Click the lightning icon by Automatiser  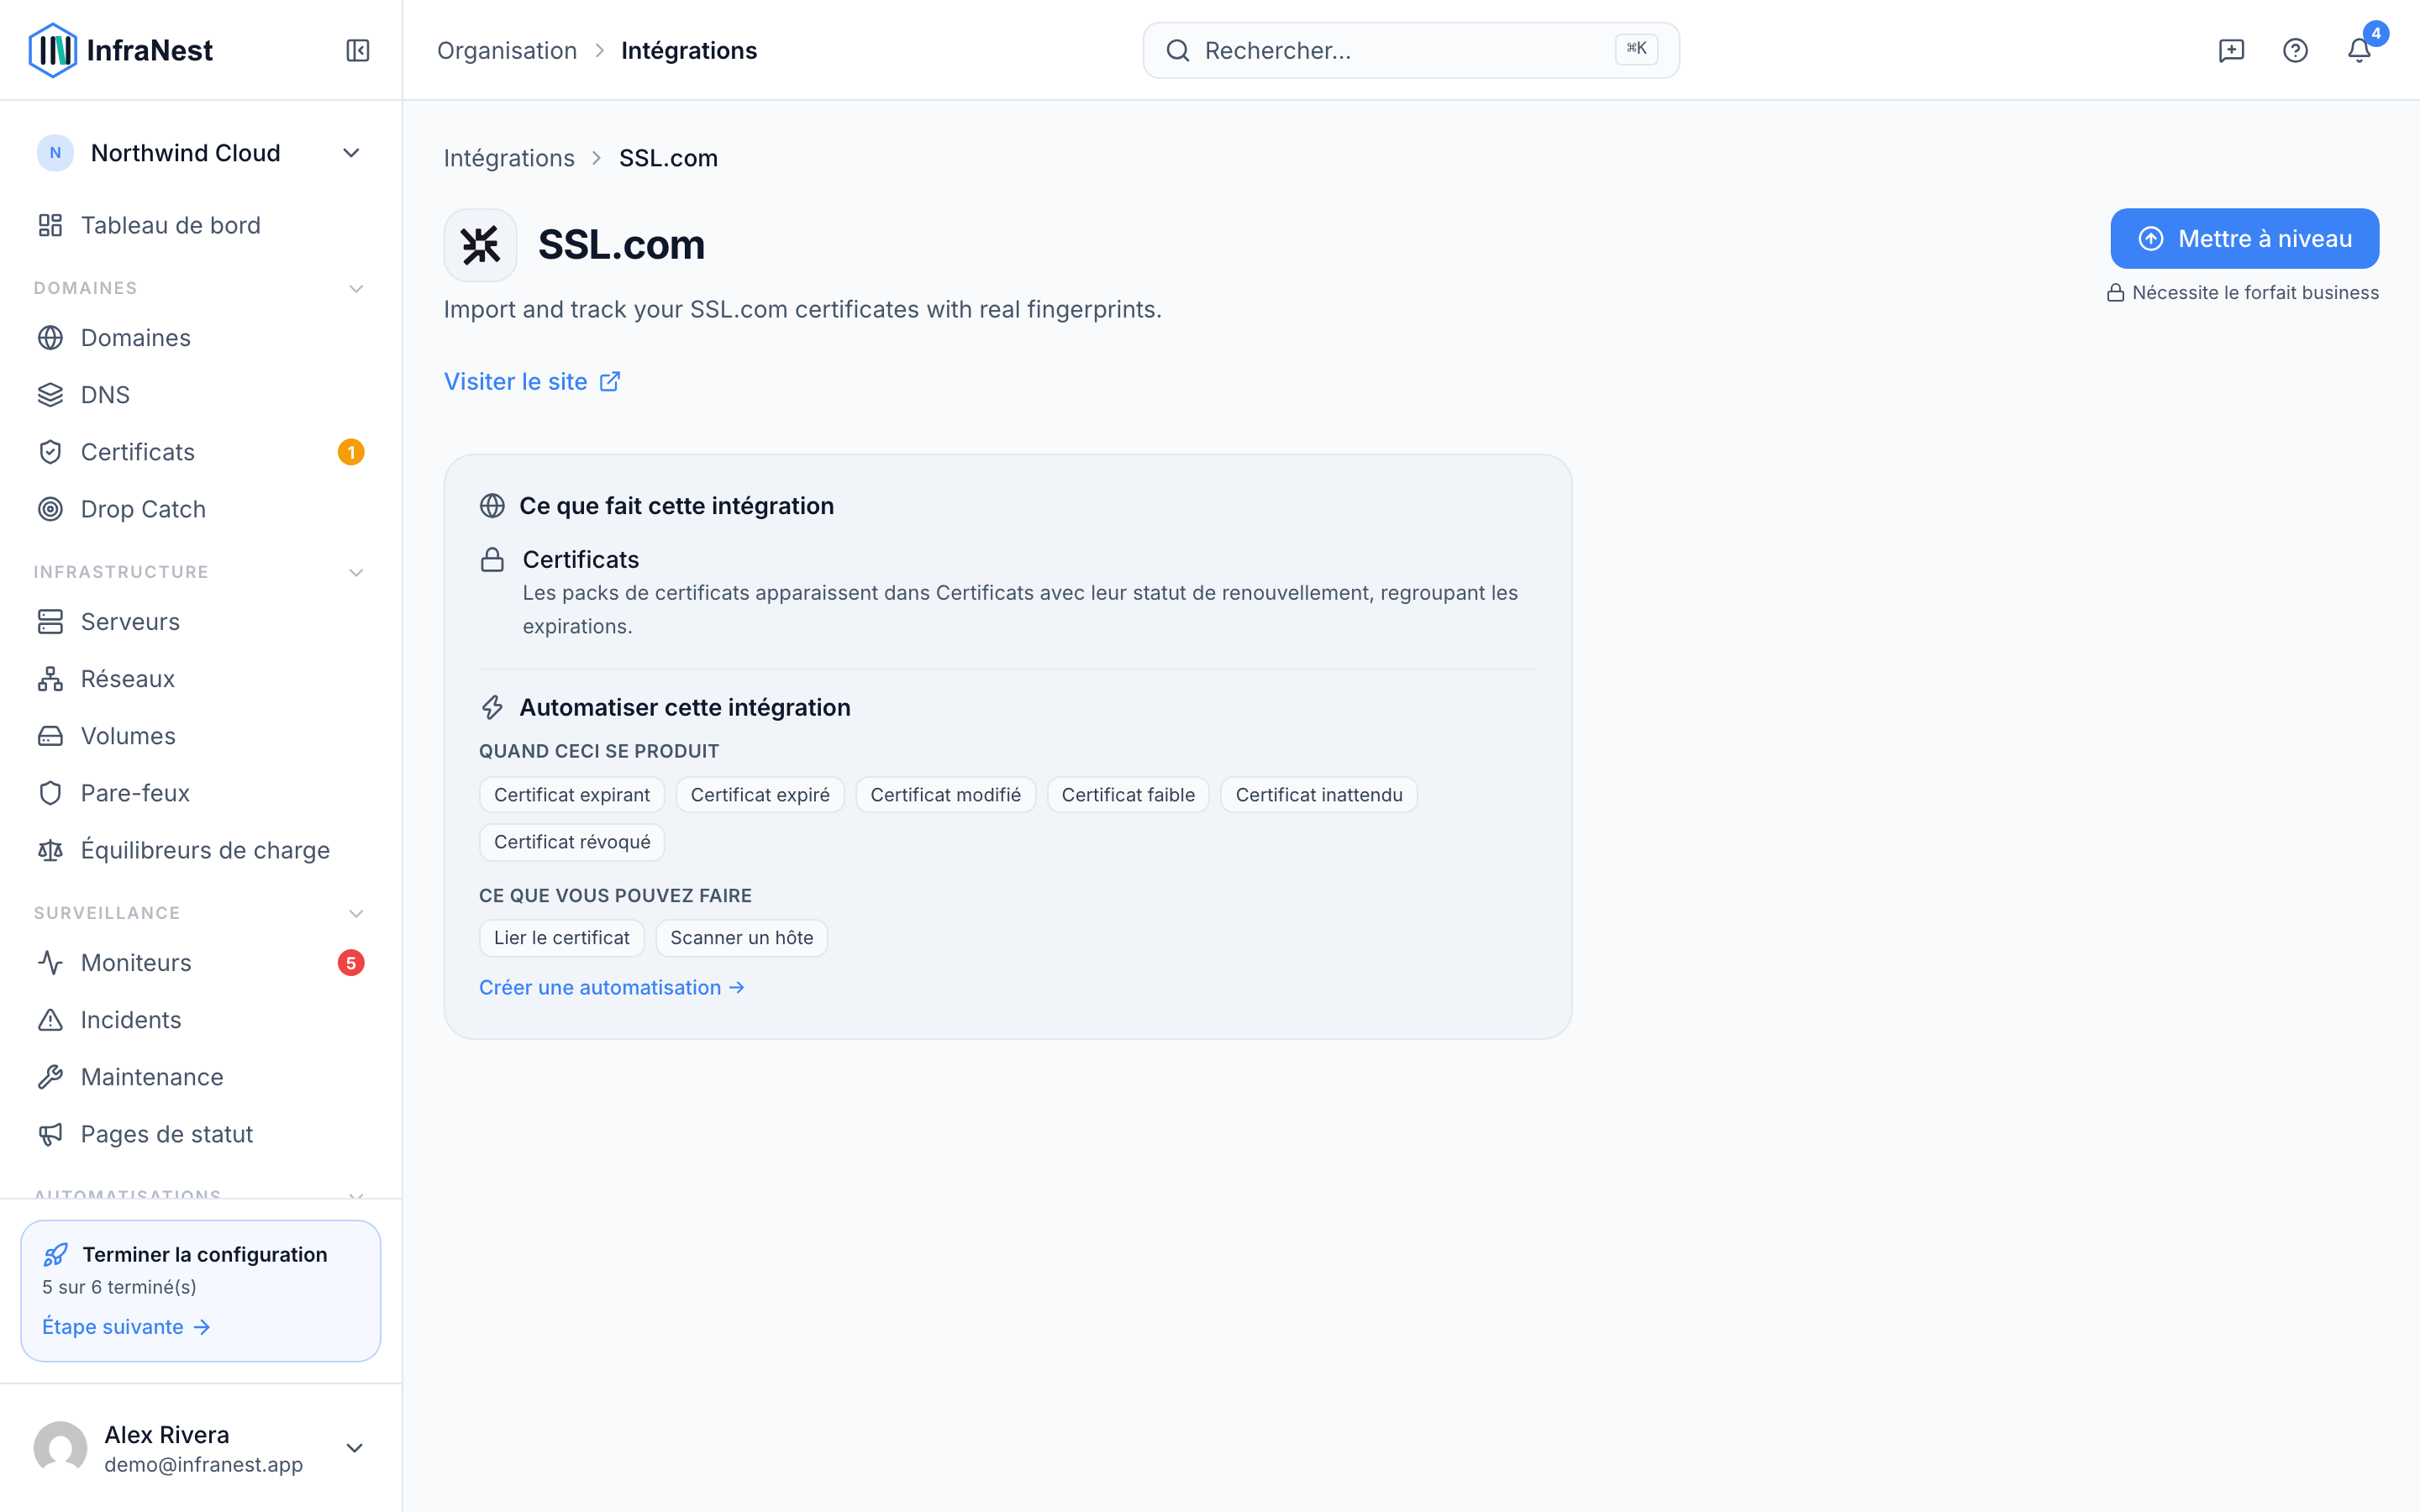click(492, 708)
